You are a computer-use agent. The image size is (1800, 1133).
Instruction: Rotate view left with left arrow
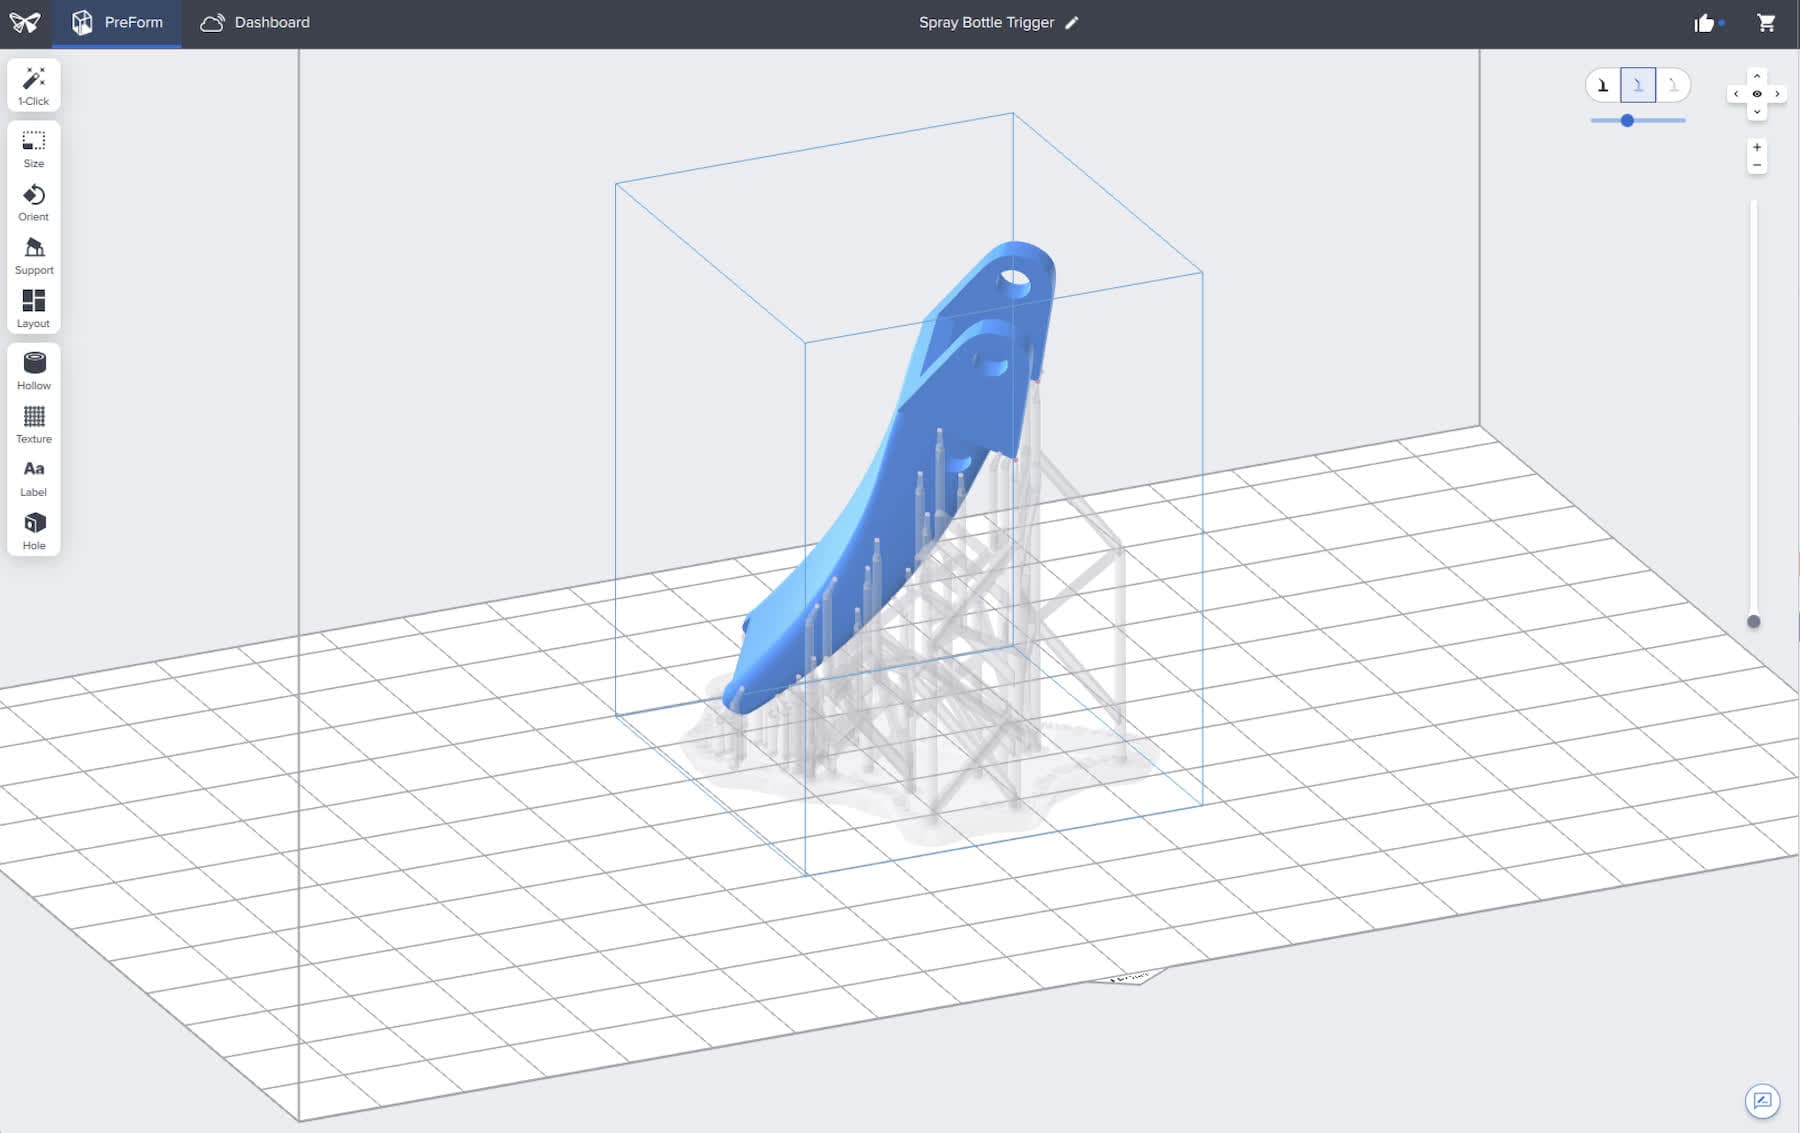[1736, 94]
